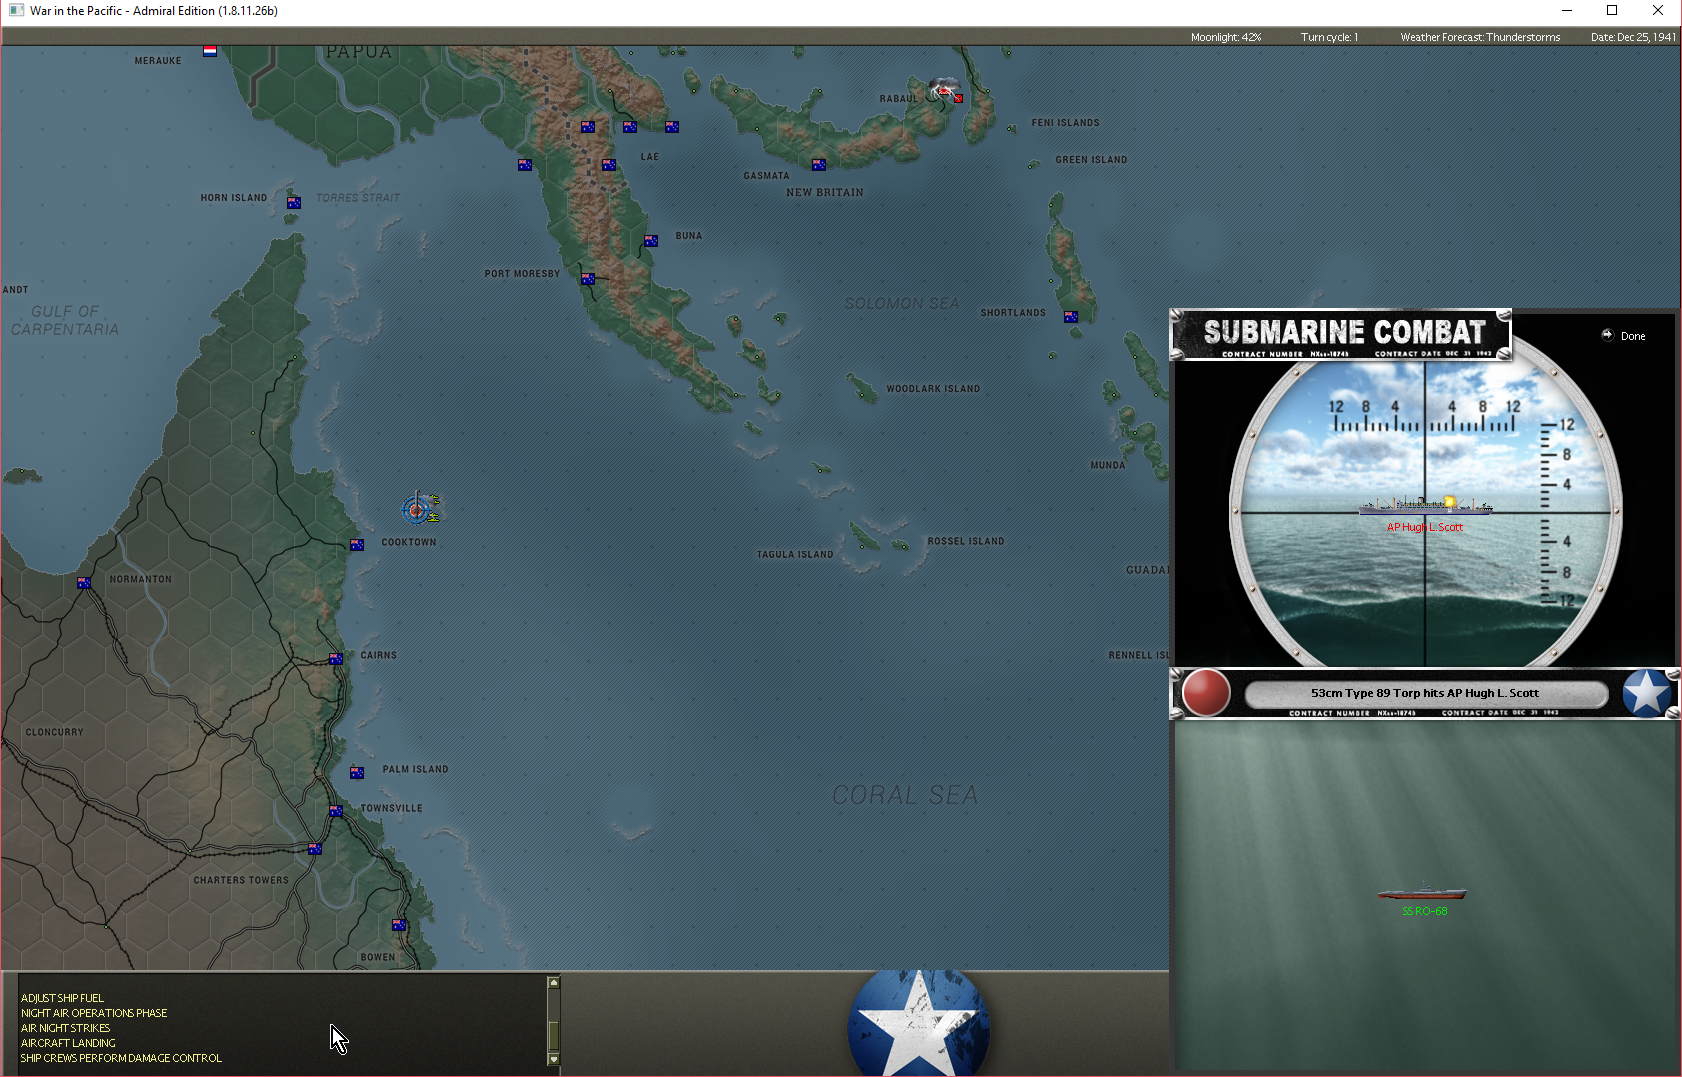Click the message log scroll-down arrow

pos(553,1059)
